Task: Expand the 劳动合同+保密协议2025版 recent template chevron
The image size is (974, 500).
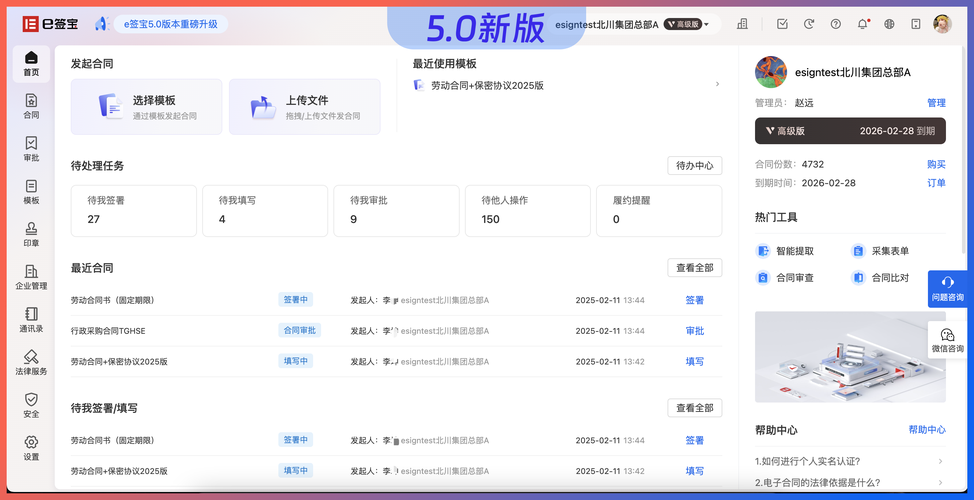Action: [x=717, y=84]
